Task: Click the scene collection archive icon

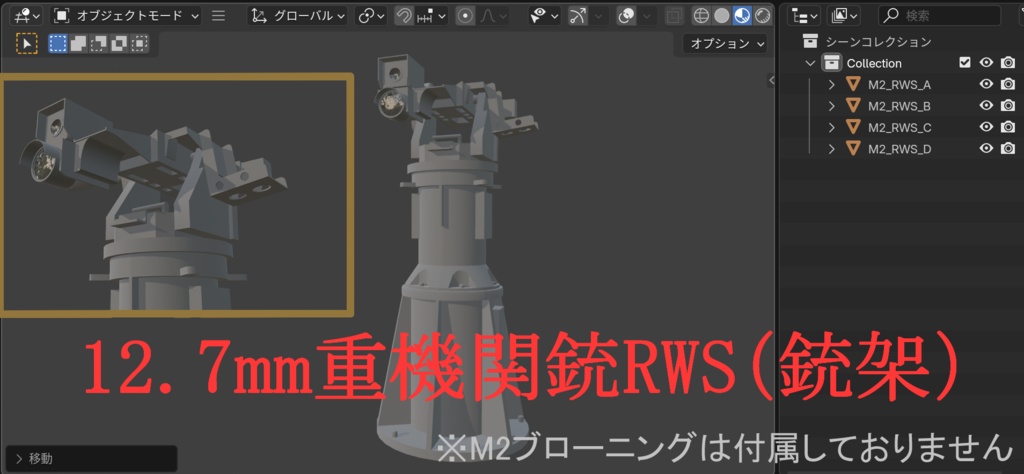Action: [810, 42]
